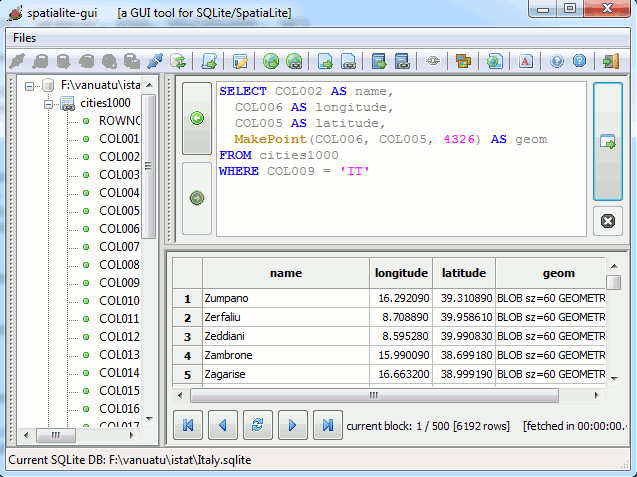Click the second question-mark About icon
The width and height of the screenshot is (637, 477).
coord(580,61)
